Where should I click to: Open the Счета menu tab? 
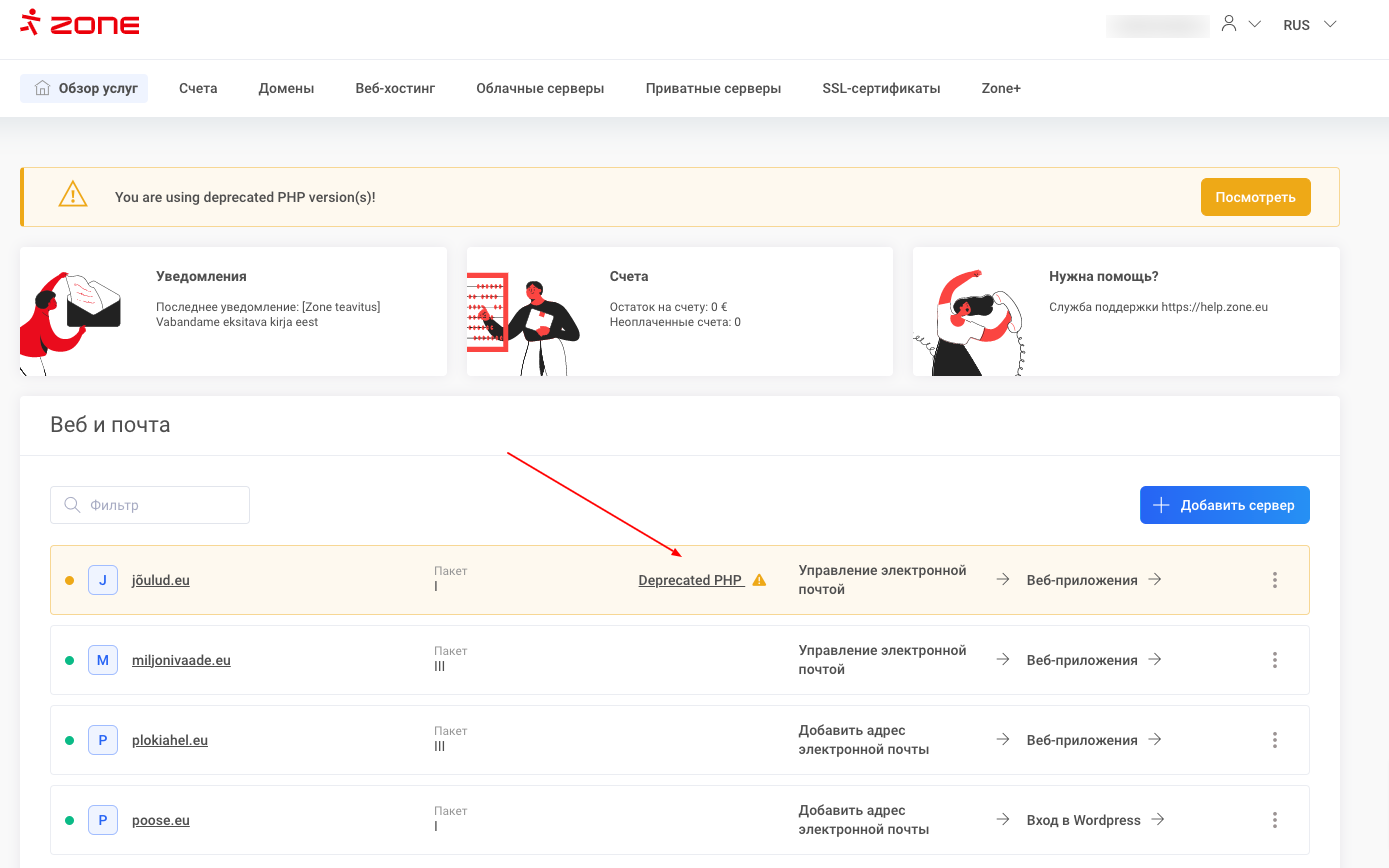198,88
